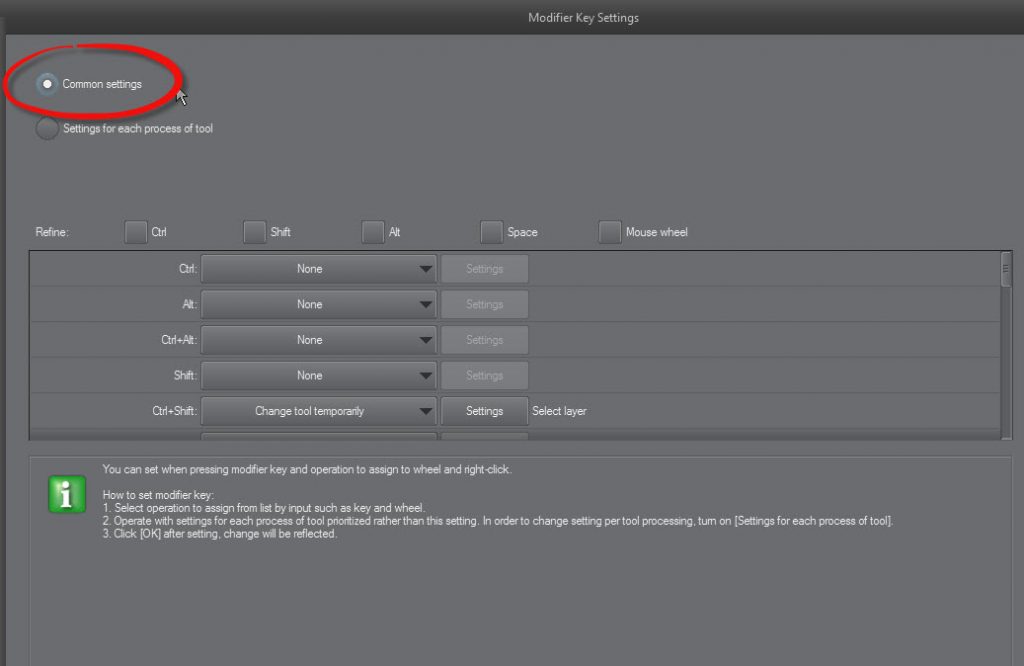Click the Settings button in Ctrl+Alt row

(484, 340)
